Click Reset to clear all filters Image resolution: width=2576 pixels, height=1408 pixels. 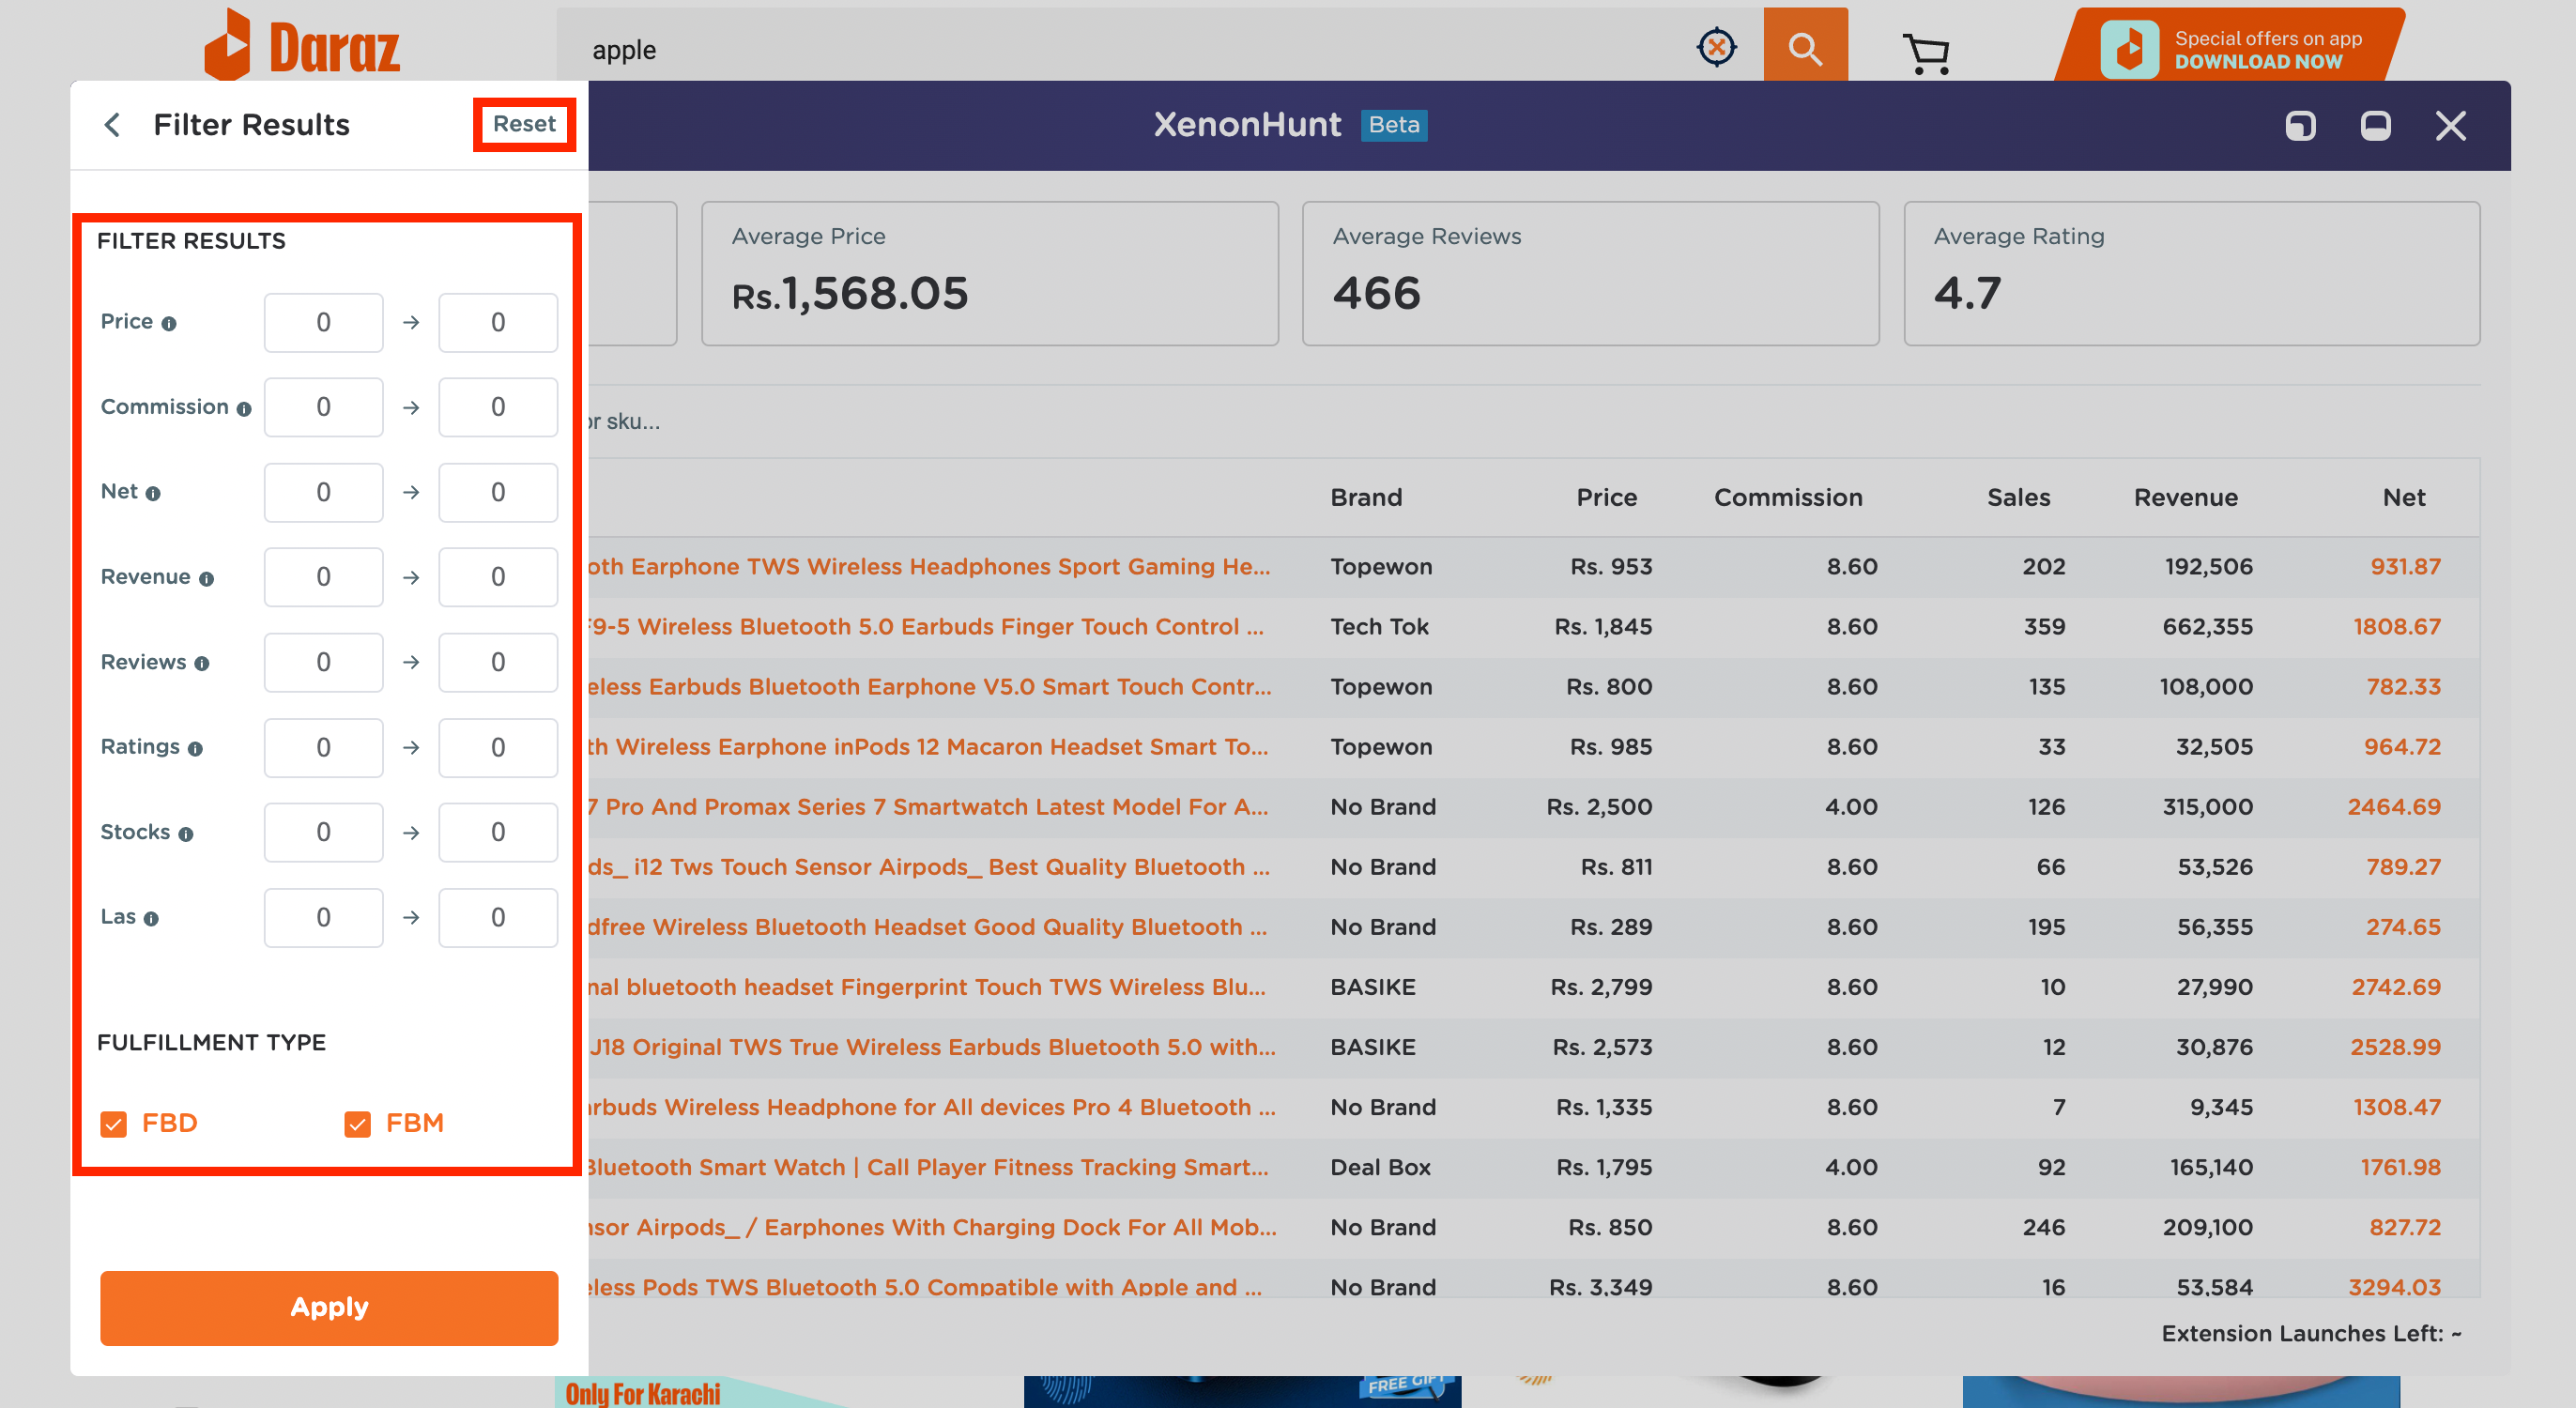pyautogui.click(x=520, y=123)
